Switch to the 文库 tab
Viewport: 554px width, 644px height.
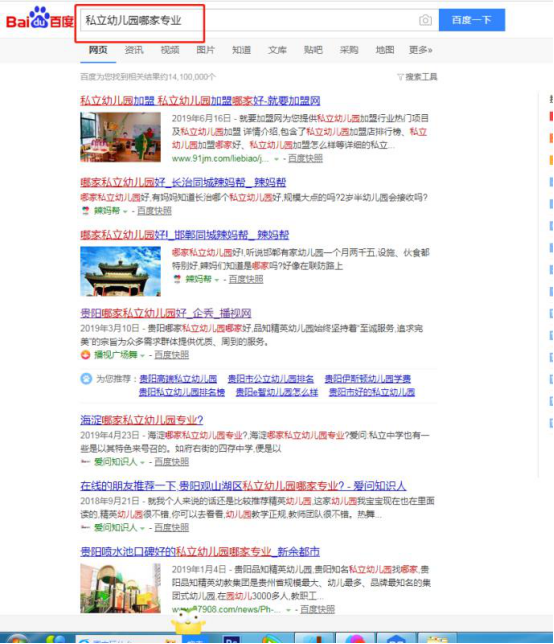click(x=277, y=50)
